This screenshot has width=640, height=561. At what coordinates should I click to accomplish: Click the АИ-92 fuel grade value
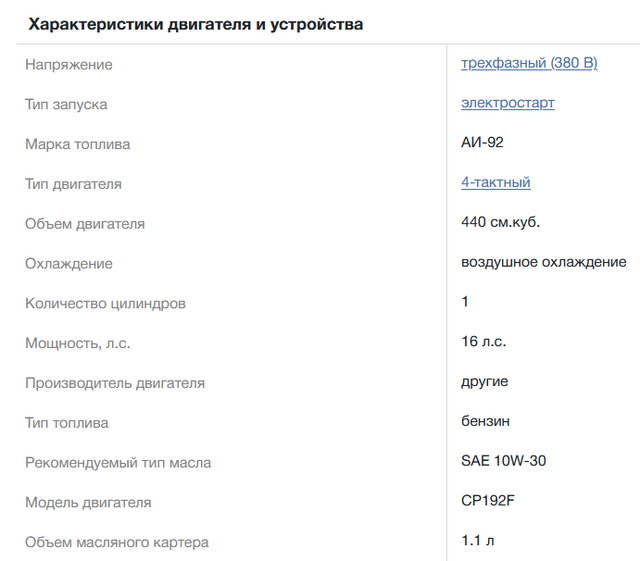(x=482, y=142)
